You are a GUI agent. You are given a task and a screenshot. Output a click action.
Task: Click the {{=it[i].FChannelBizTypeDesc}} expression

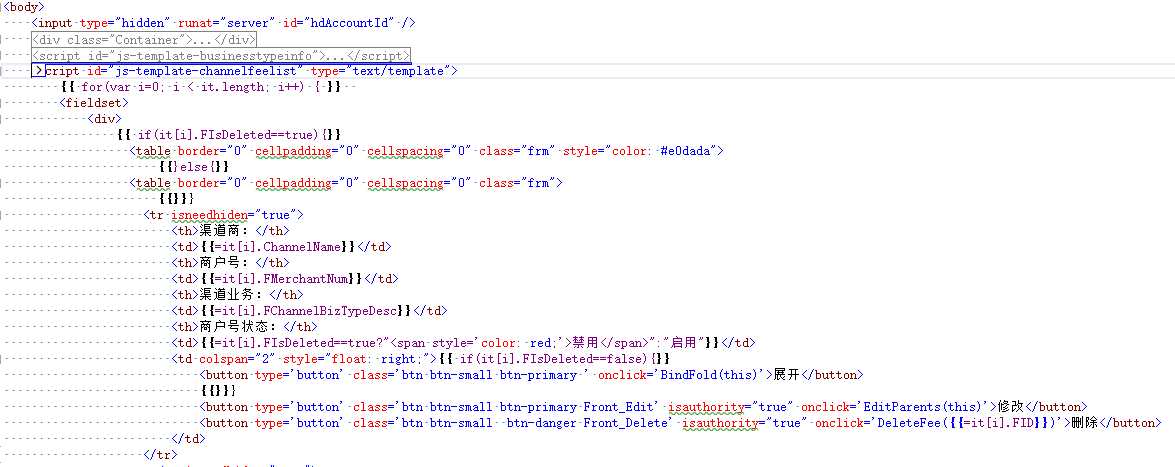(x=306, y=310)
